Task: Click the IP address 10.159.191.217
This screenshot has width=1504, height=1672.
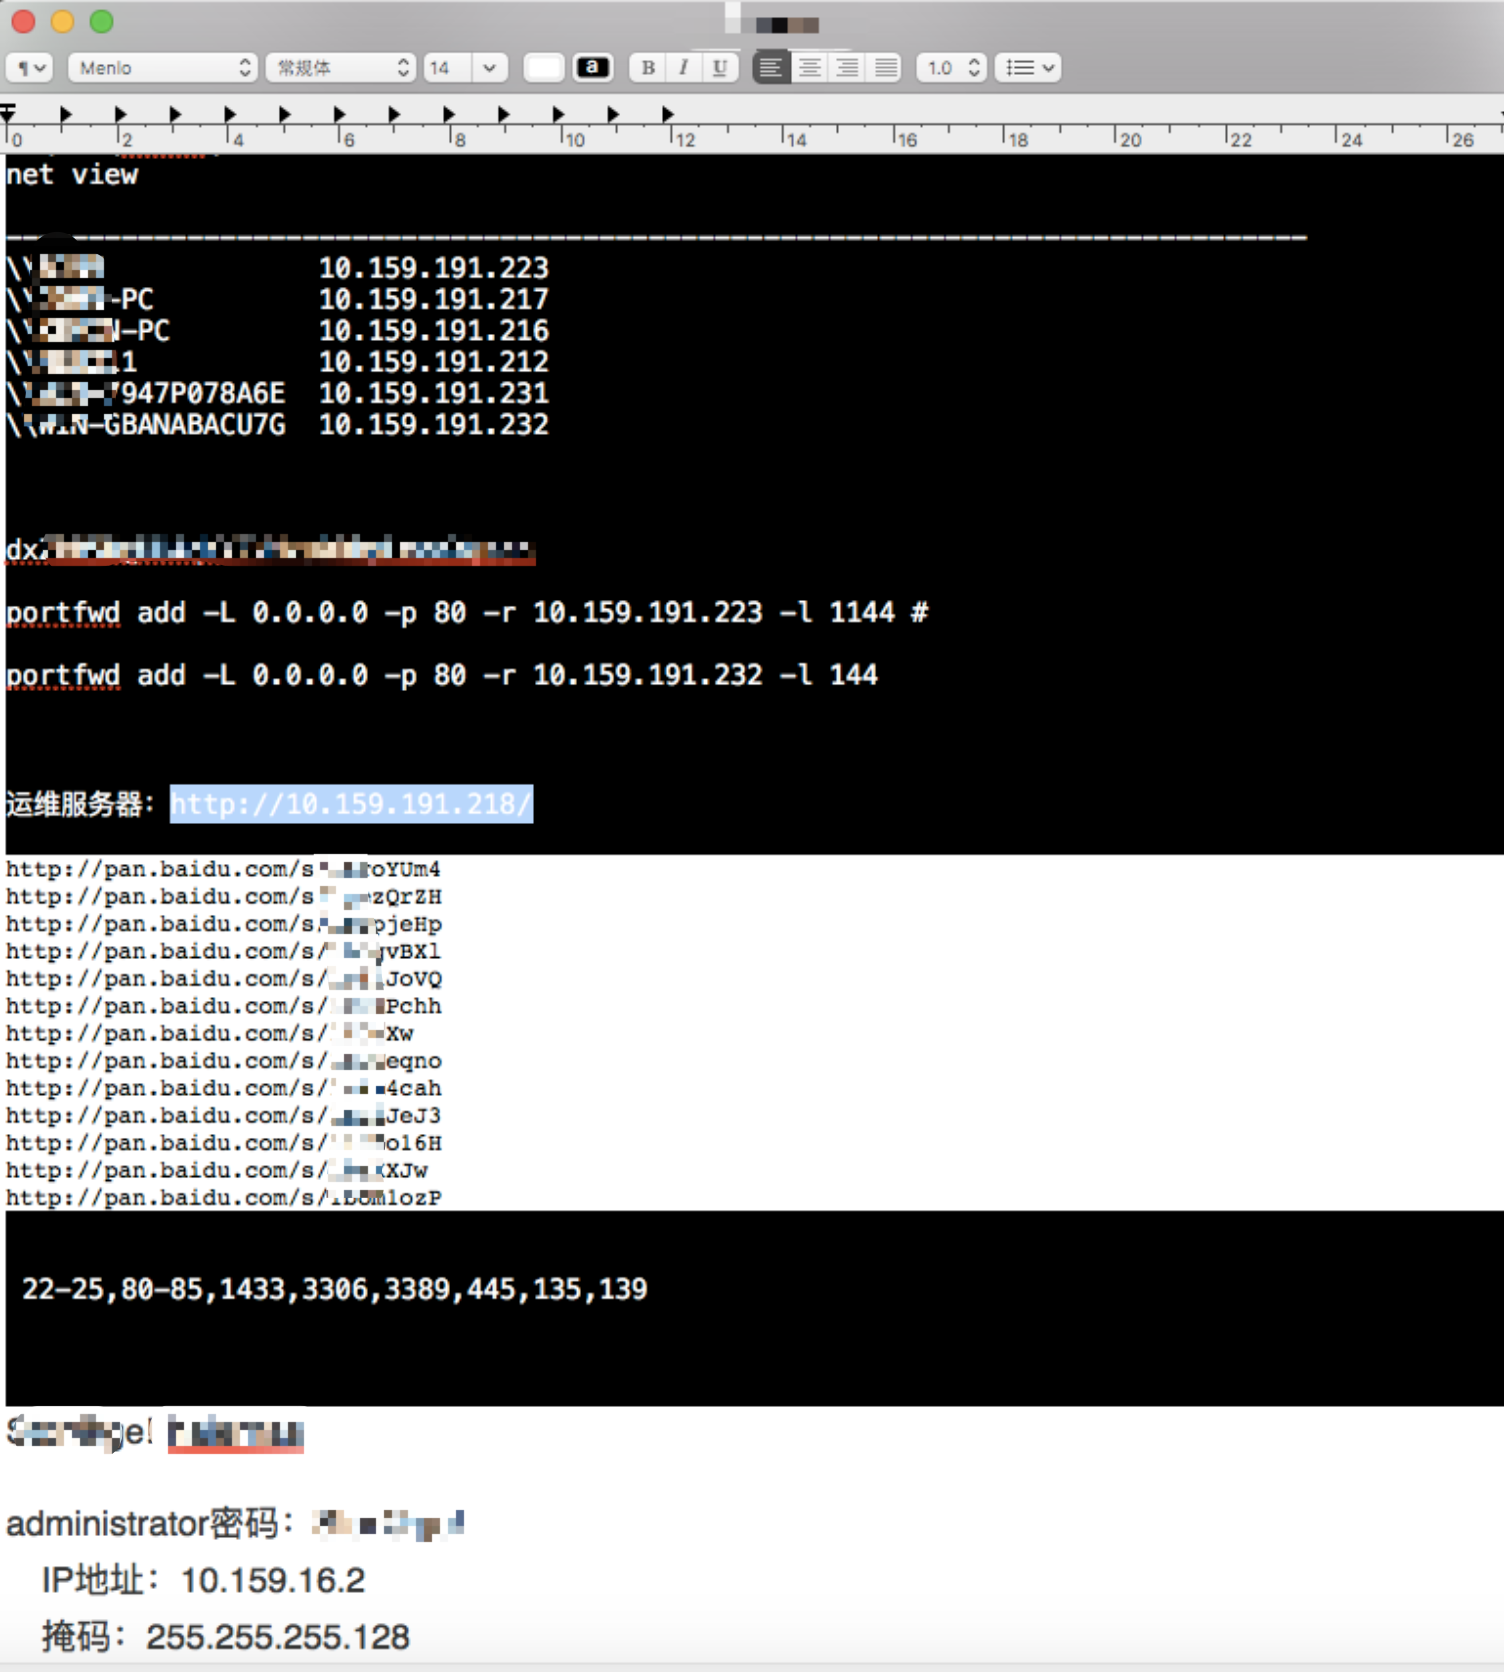Action: coord(433,299)
